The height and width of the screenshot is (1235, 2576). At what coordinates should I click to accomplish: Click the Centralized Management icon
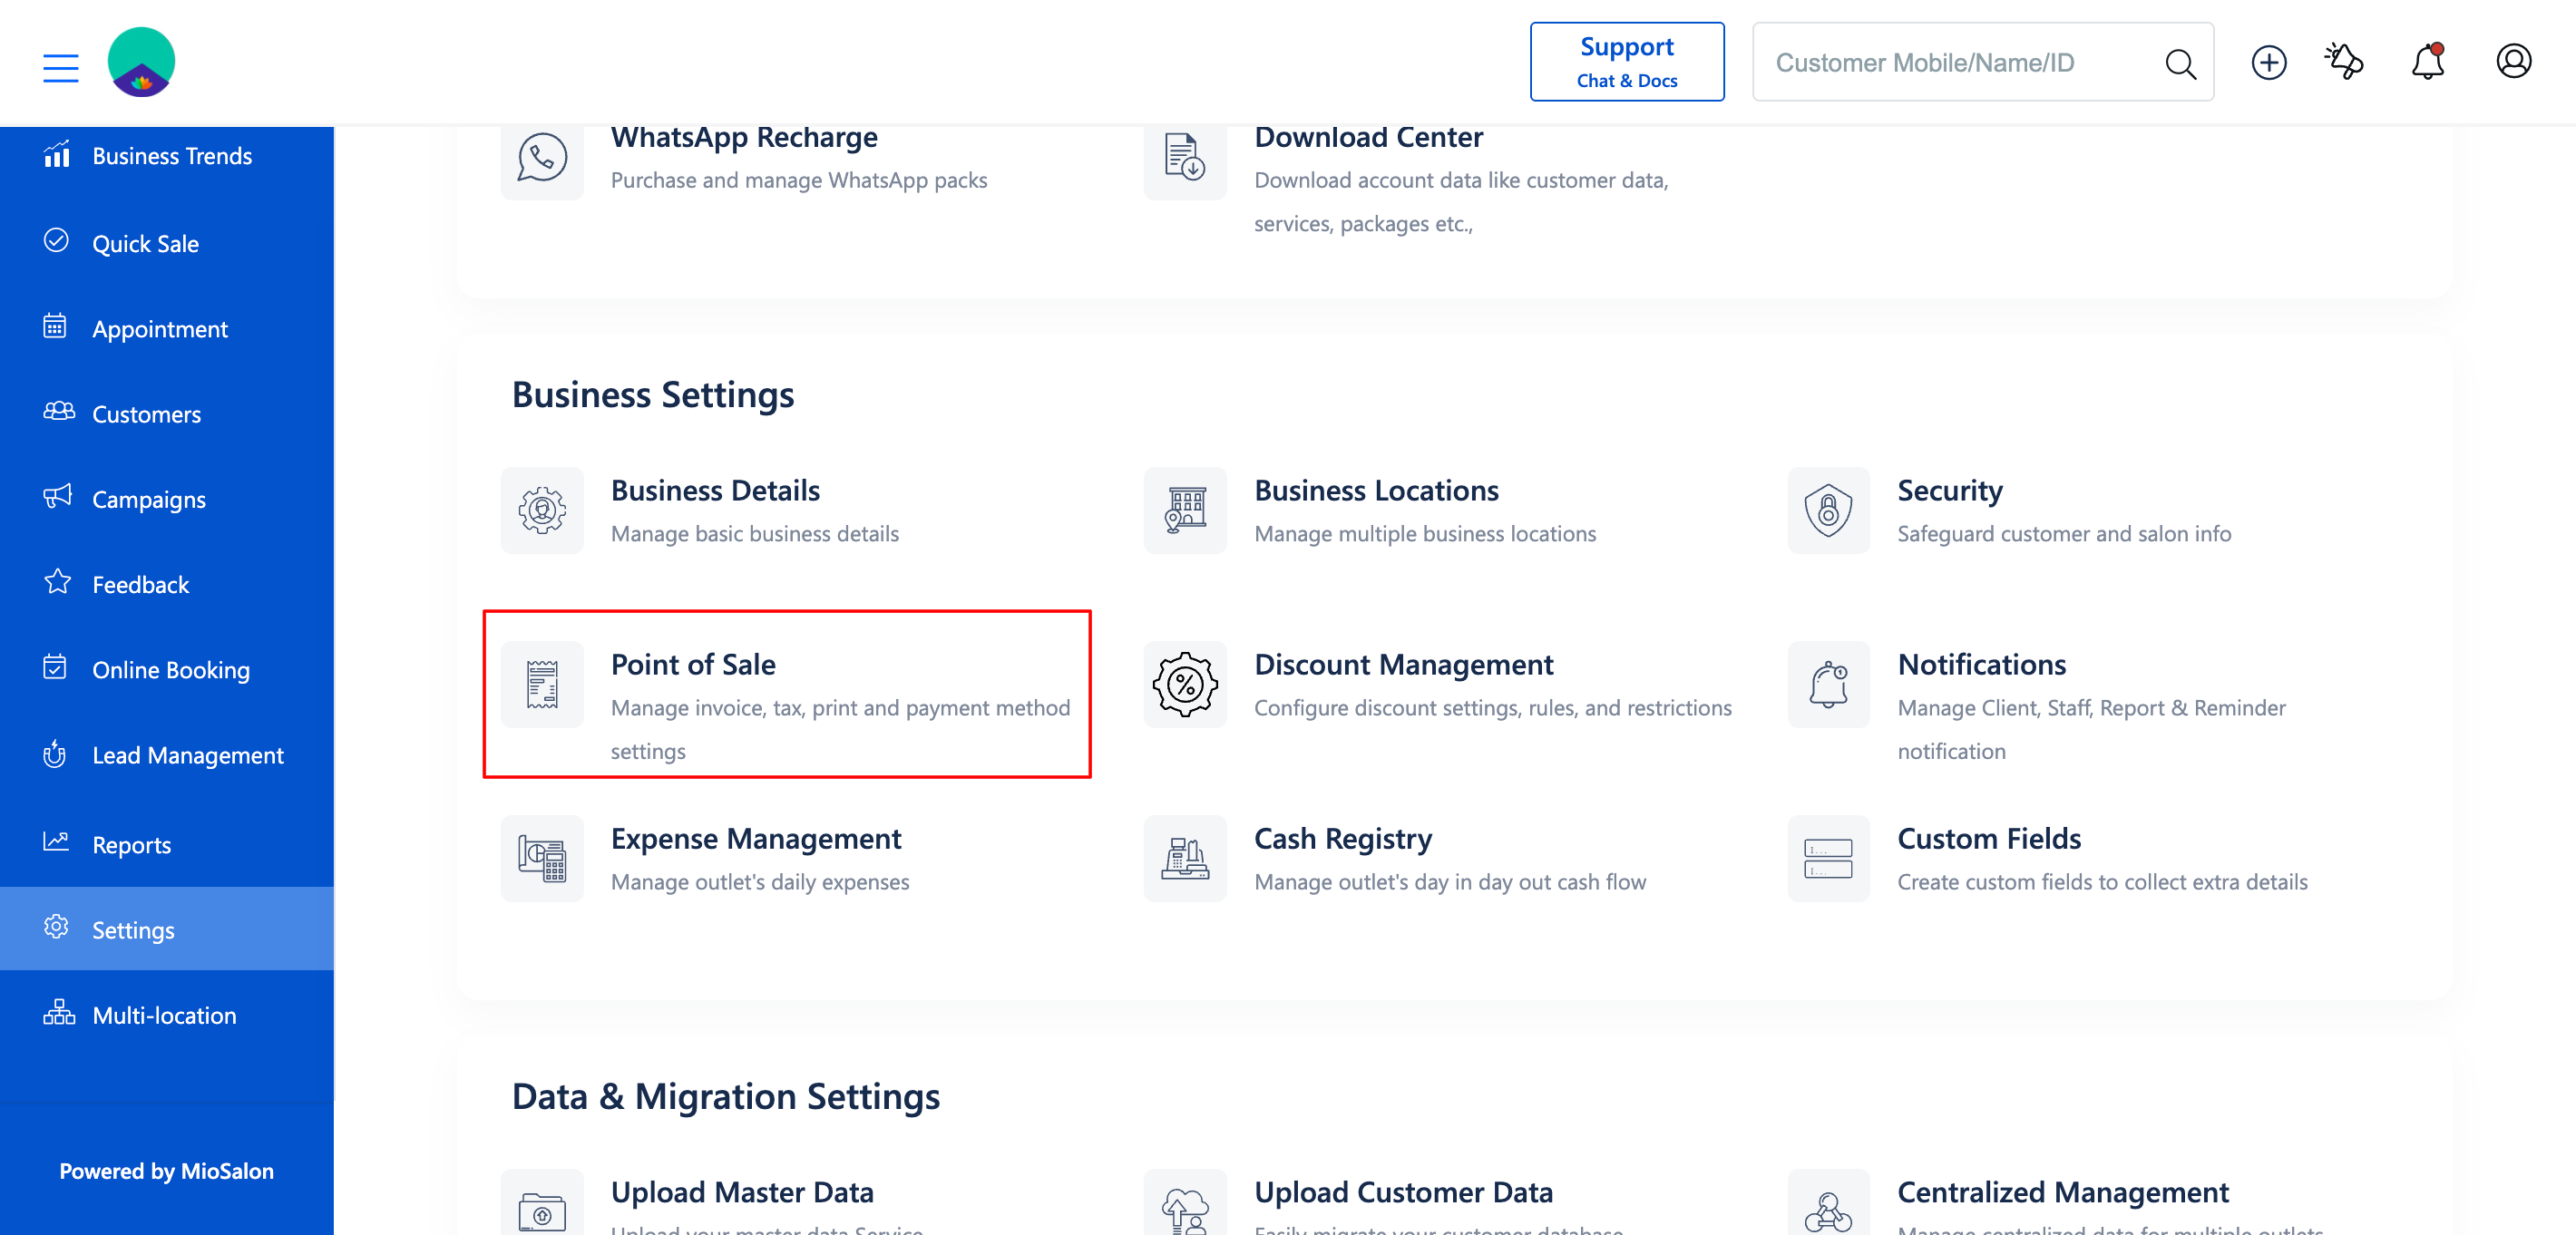(x=1828, y=1208)
